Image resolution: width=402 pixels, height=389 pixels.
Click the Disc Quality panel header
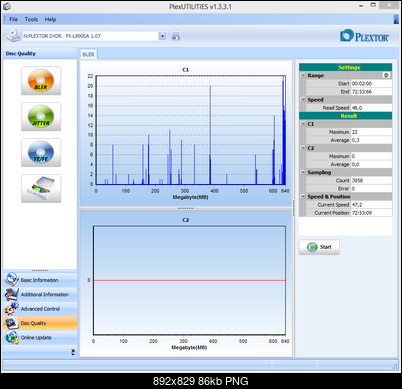[x=40, y=53]
